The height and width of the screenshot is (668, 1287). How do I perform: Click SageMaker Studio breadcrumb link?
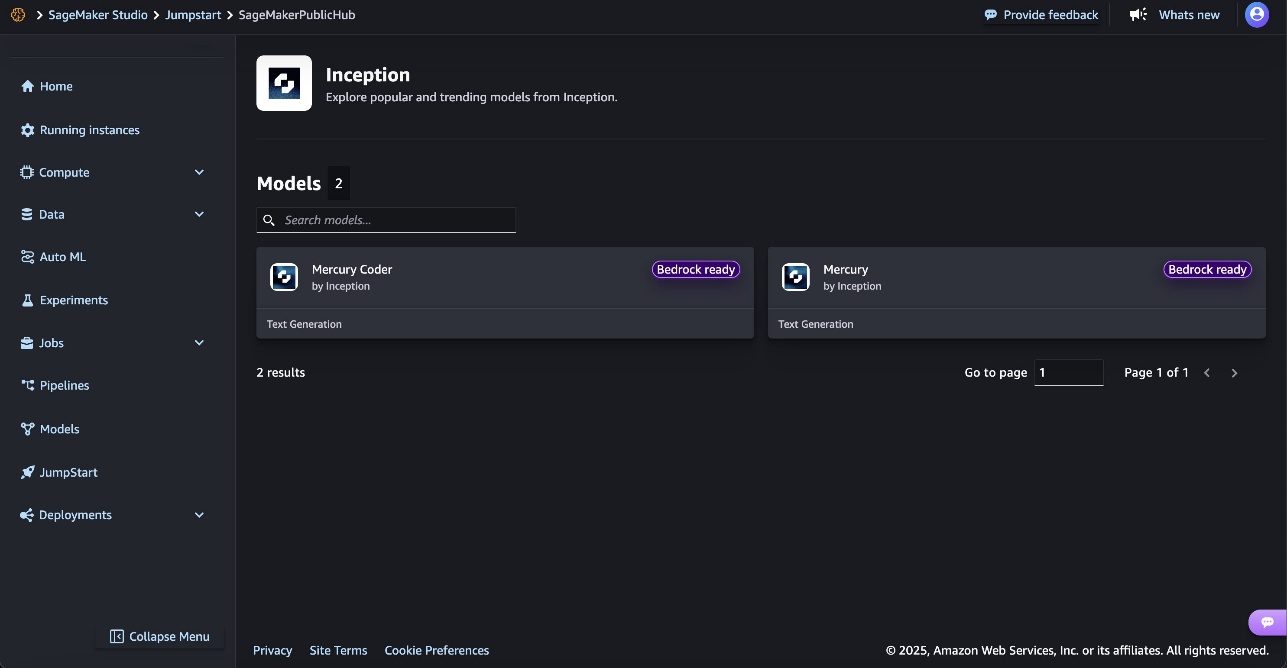[x=98, y=15]
